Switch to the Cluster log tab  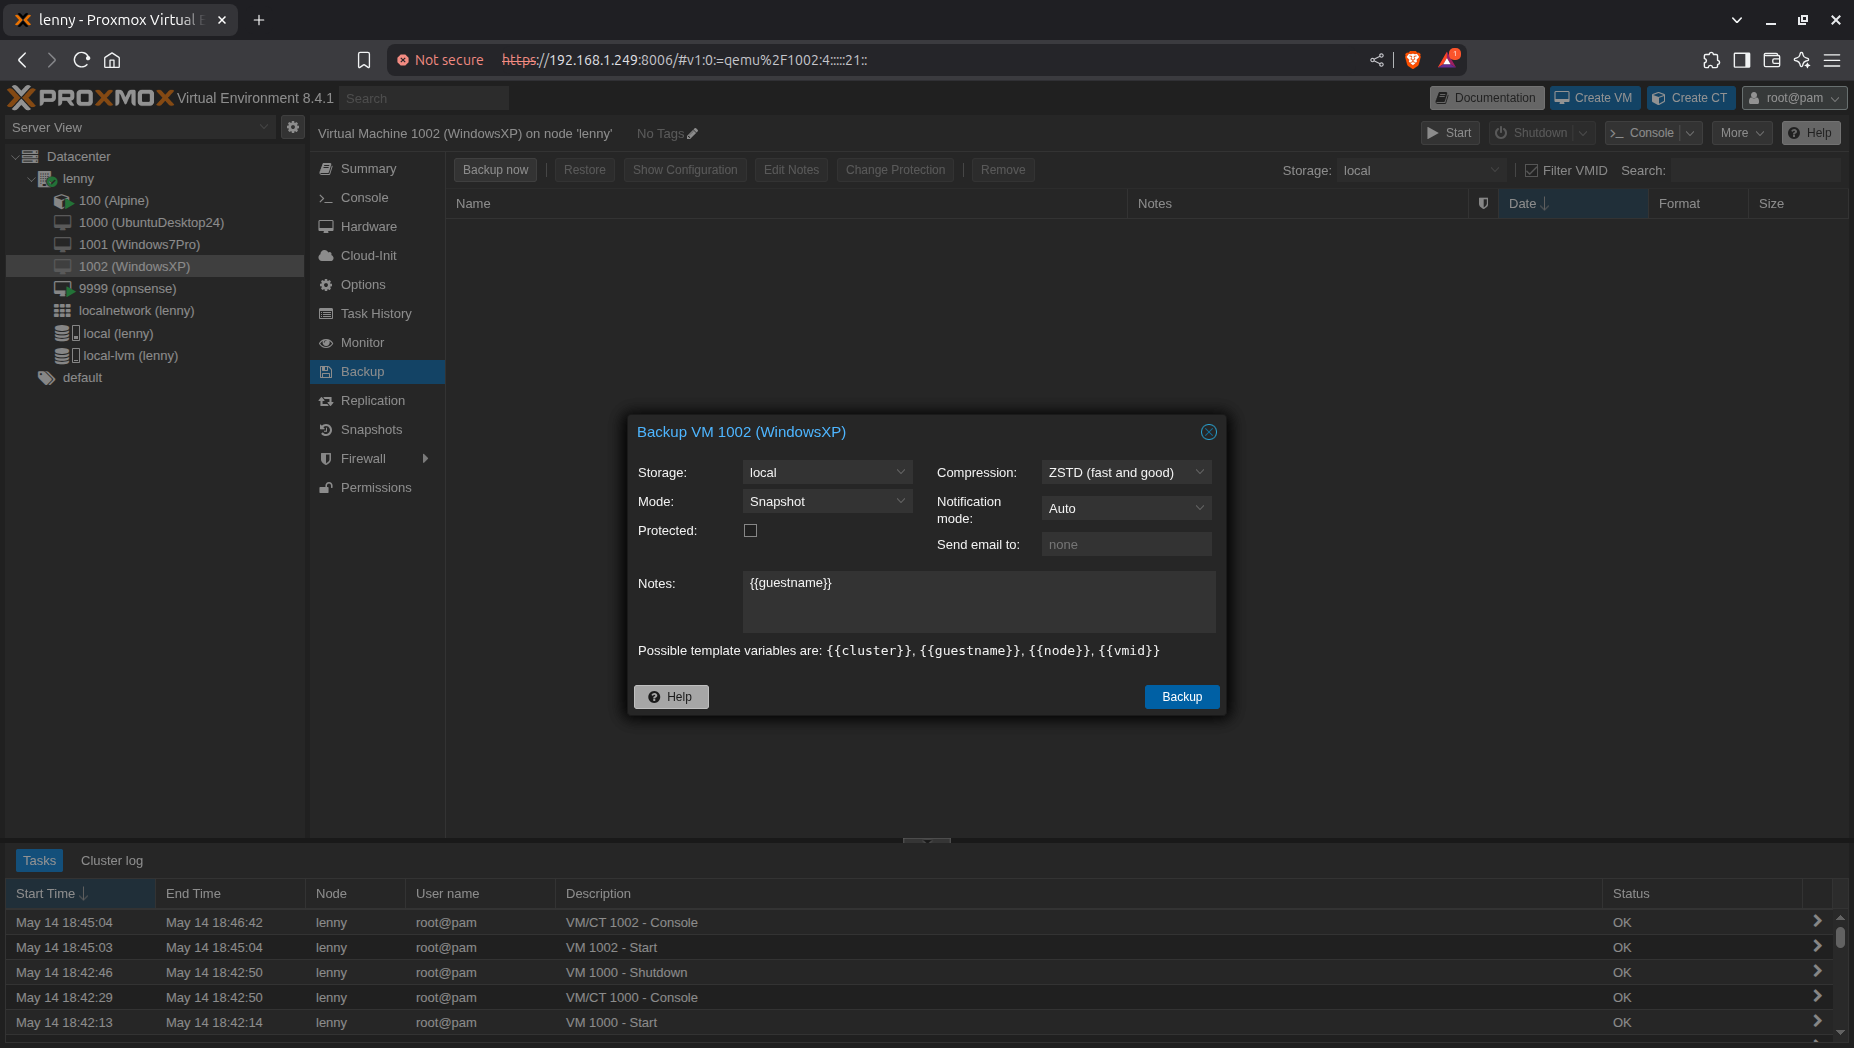coord(112,860)
